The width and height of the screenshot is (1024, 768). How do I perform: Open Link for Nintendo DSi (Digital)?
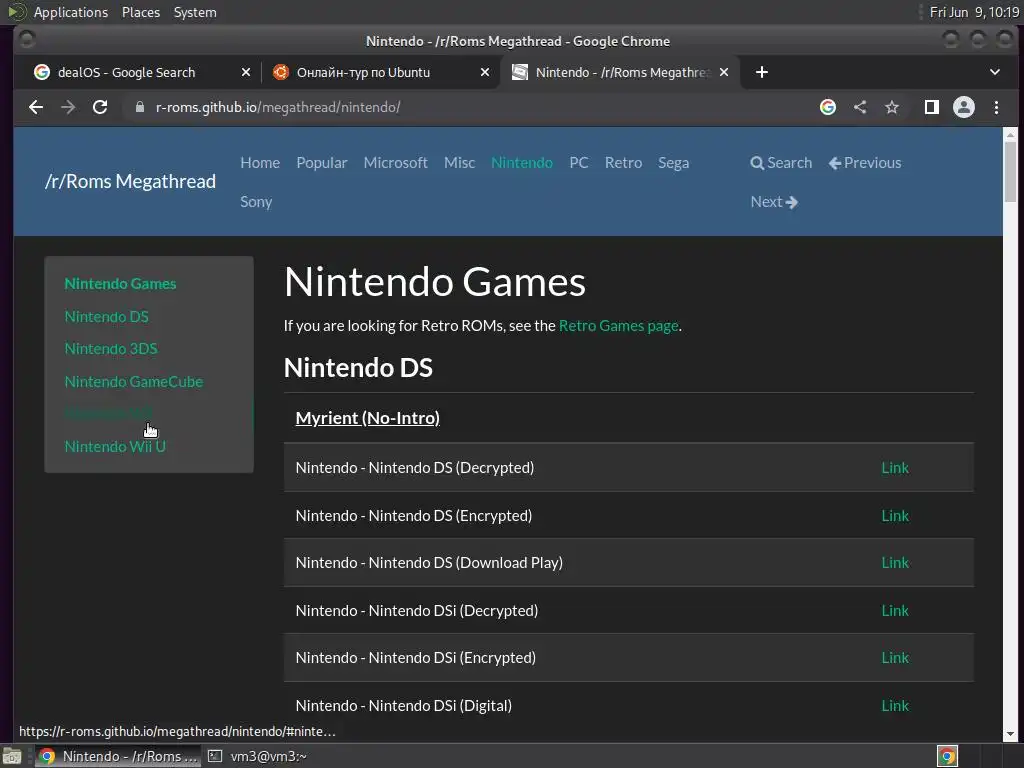pos(895,705)
